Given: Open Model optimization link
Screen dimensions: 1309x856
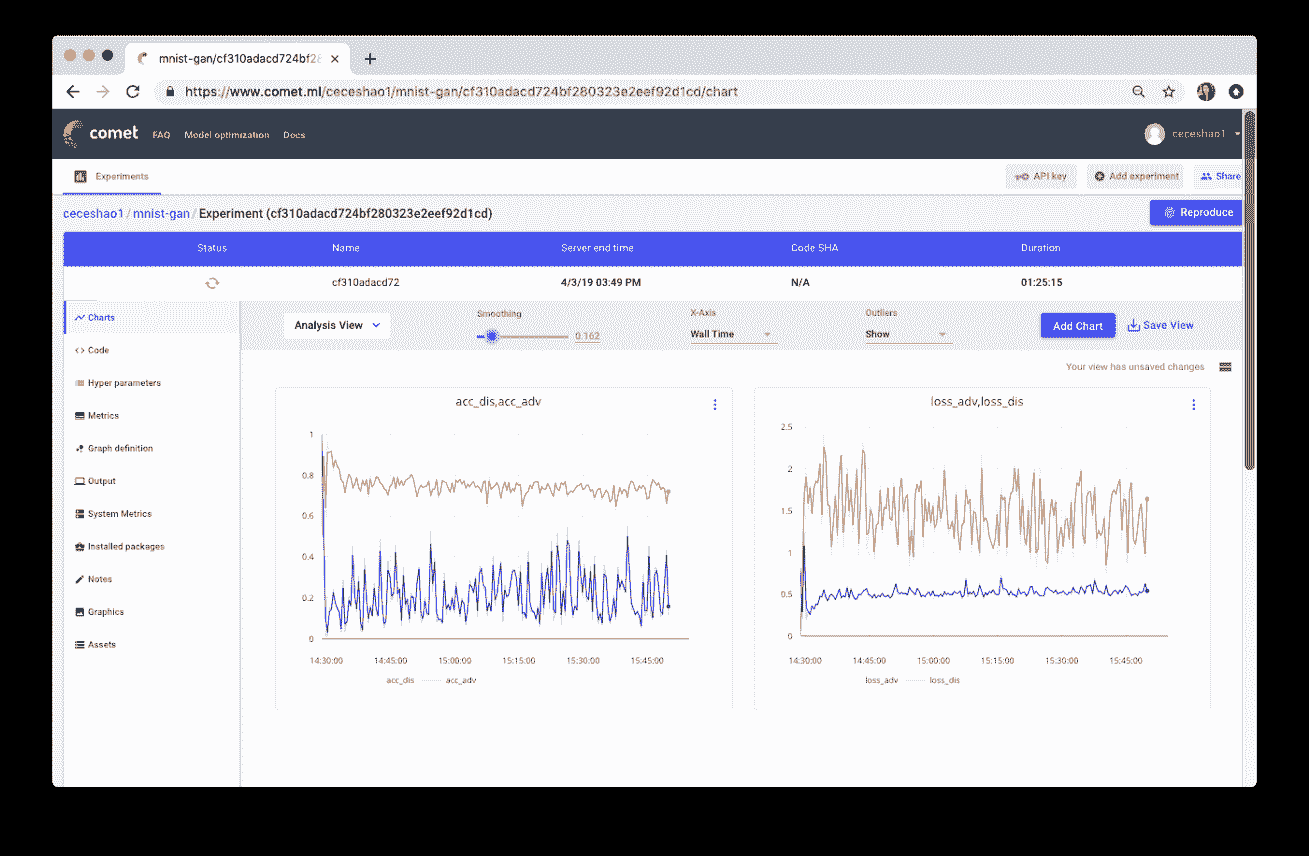Looking at the screenshot, I should pyautogui.click(x=227, y=135).
